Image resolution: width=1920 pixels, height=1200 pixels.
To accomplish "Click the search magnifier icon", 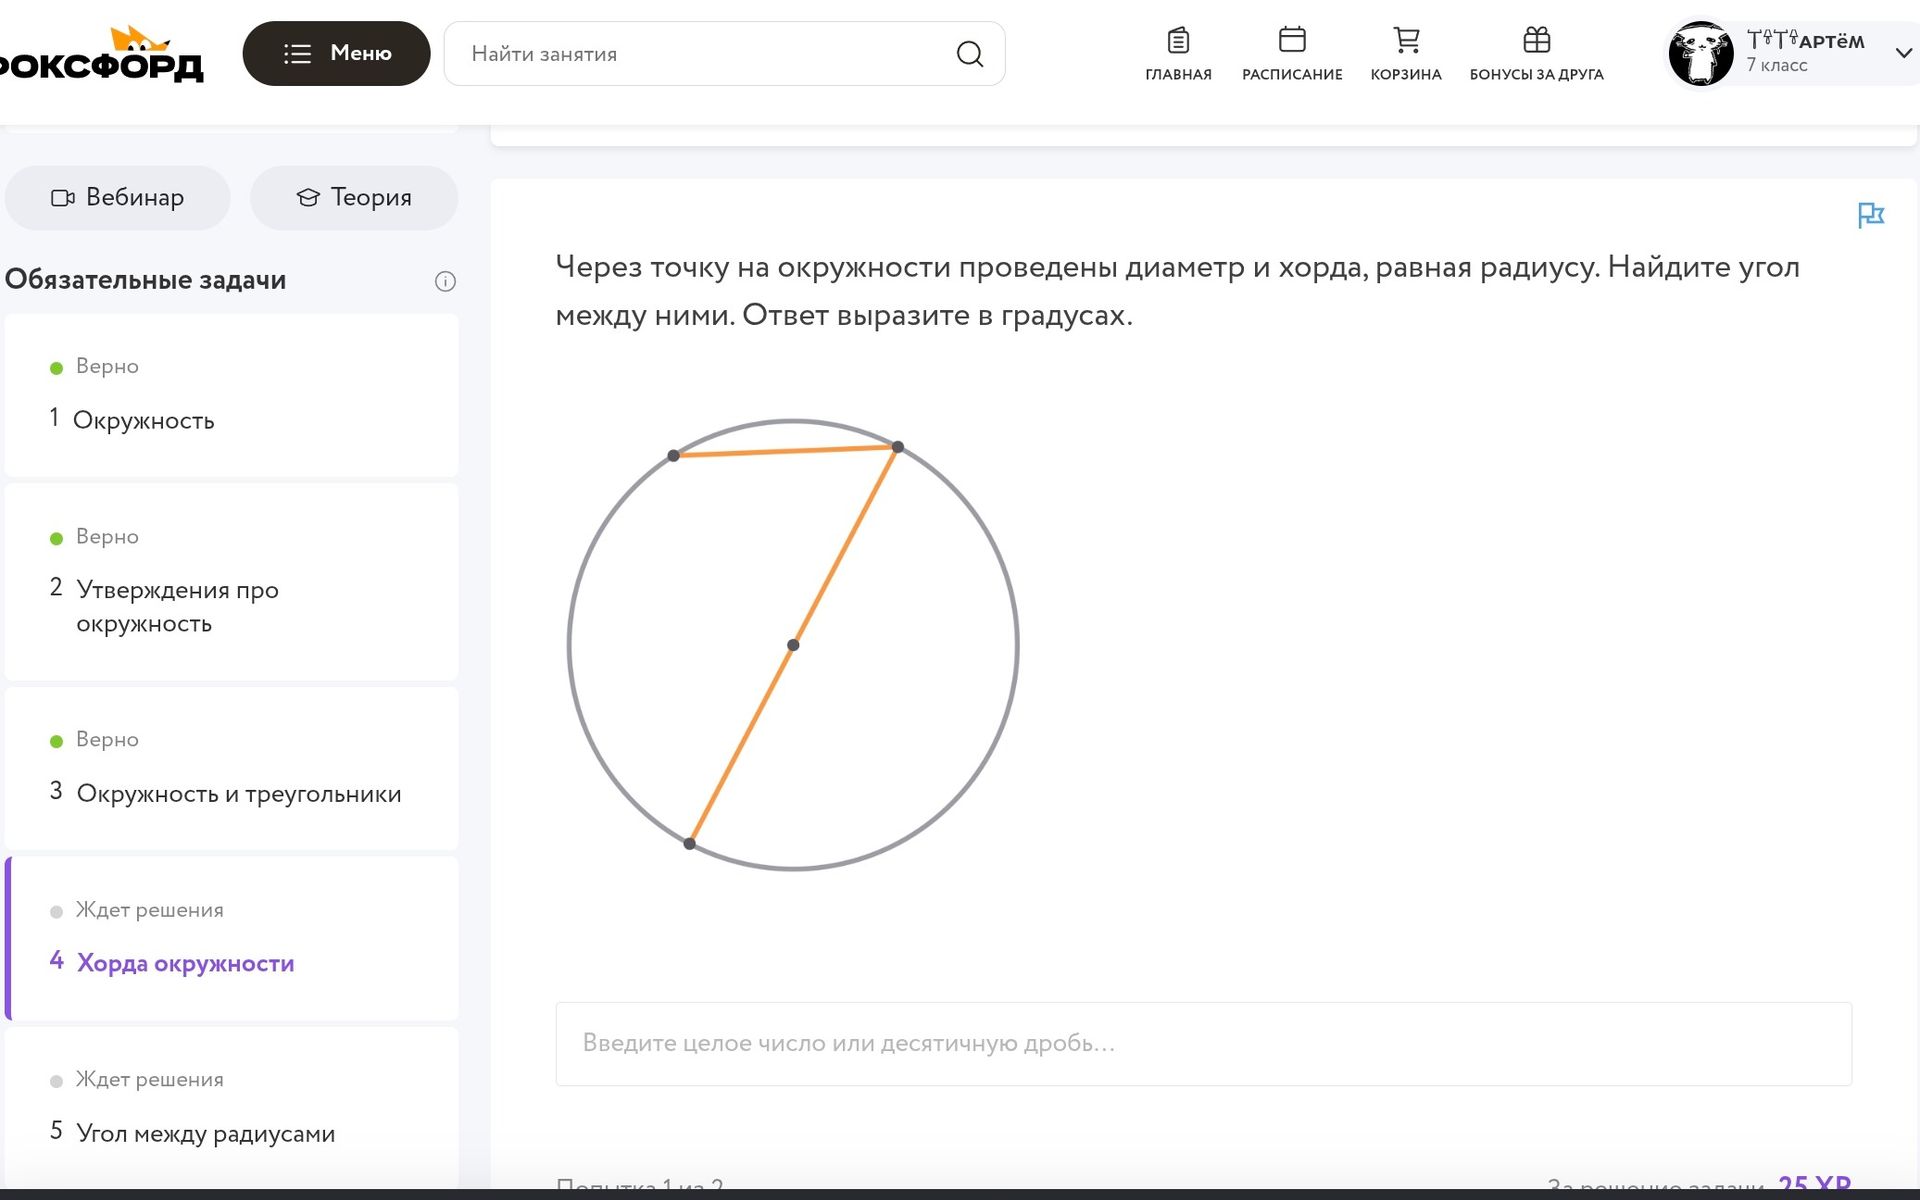I will (969, 54).
